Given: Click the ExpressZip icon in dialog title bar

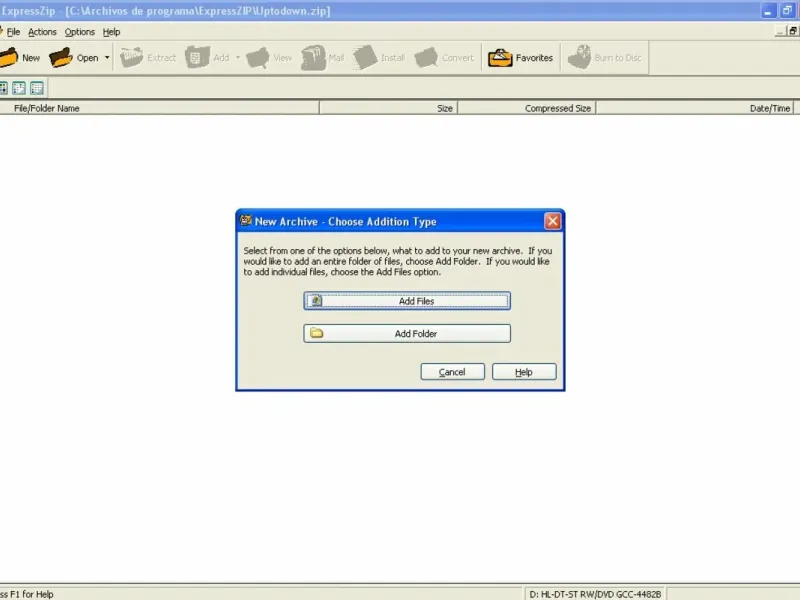Looking at the screenshot, I should pyautogui.click(x=246, y=220).
